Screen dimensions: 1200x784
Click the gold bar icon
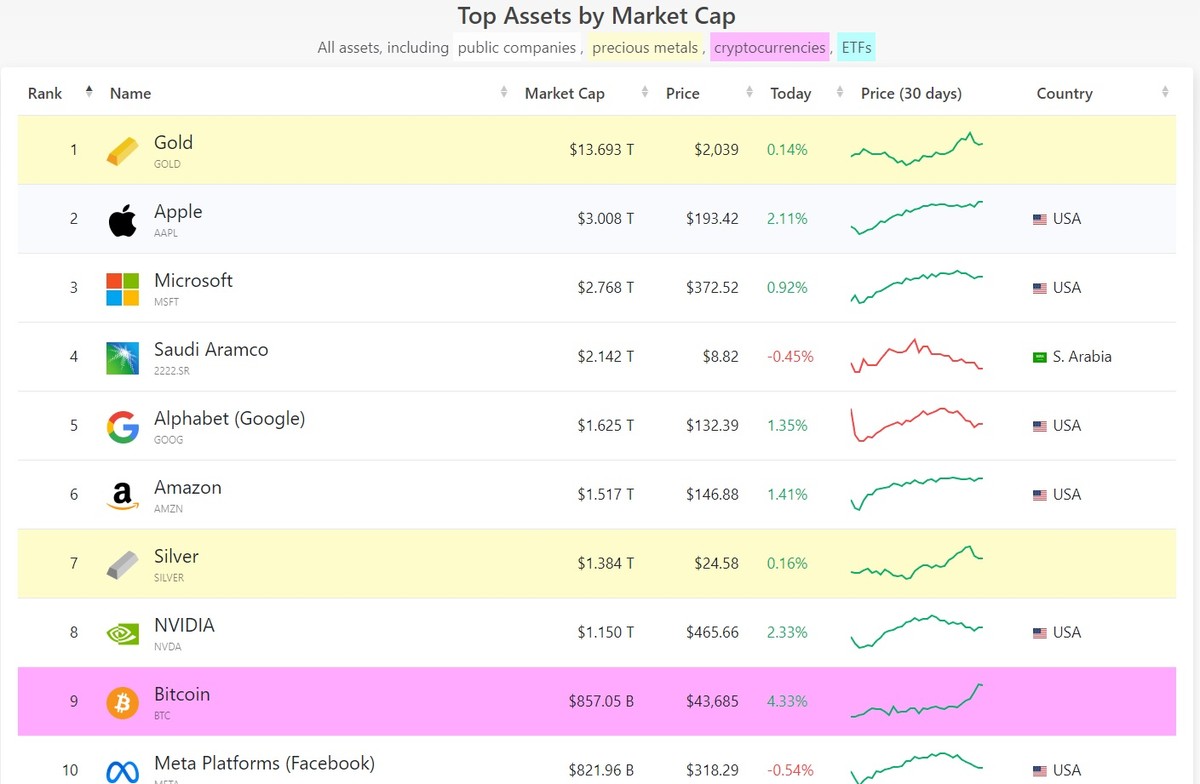point(121,149)
